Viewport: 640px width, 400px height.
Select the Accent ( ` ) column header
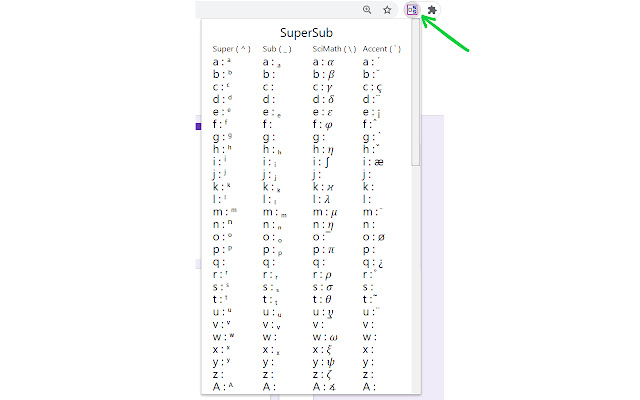coord(381,49)
